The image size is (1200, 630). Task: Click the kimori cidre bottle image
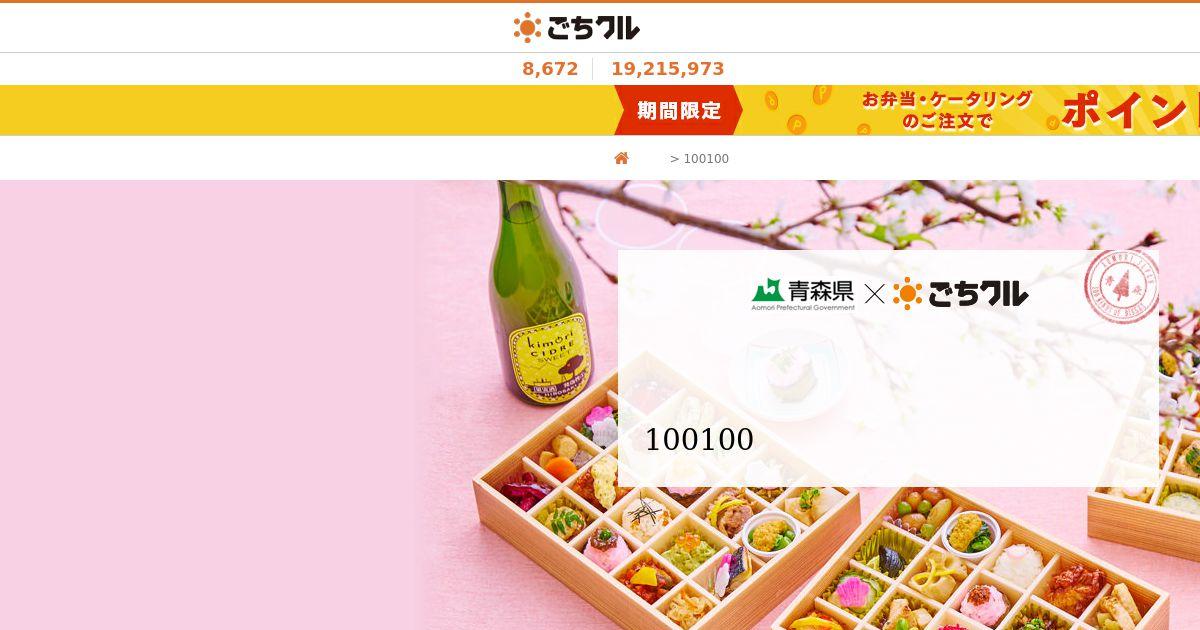pos(536,295)
